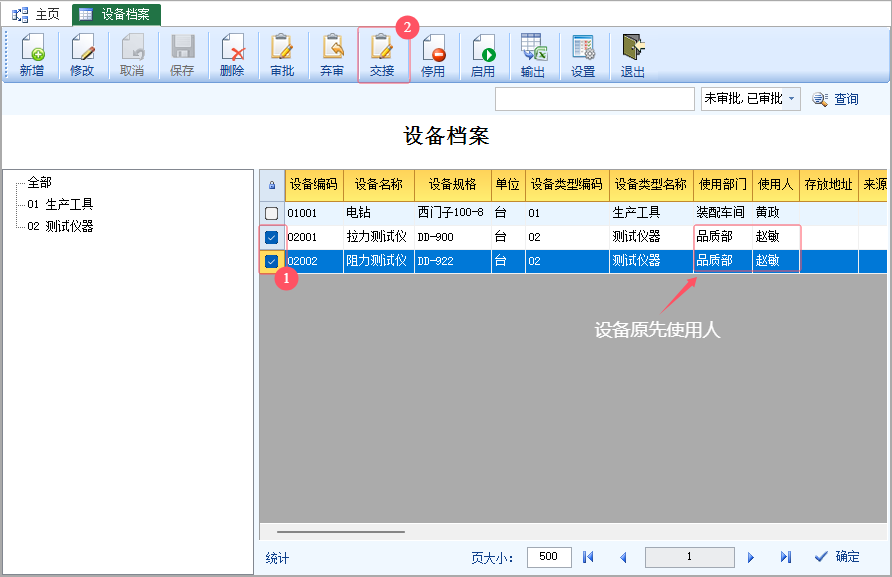The height and width of the screenshot is (577, 892).
Task: Go to next page arrow
Action: [750, 557]
